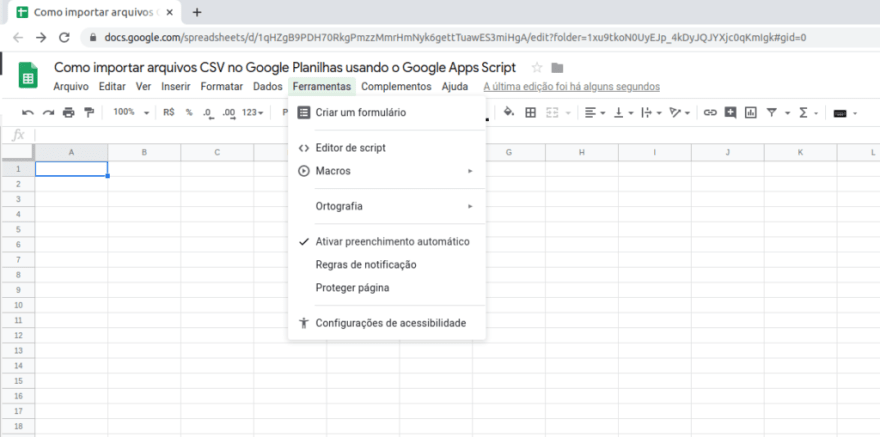The height and width of the screenshot is (437, 880).
Task: Open a new browser tab
Action: point(197,12)
